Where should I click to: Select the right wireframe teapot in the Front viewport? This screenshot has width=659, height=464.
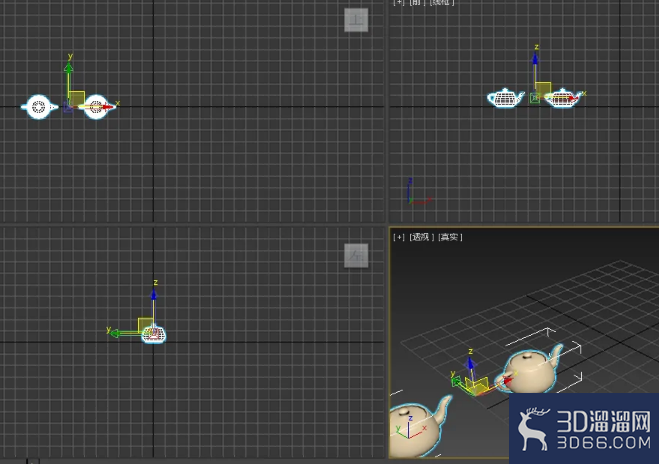(563, 98)
